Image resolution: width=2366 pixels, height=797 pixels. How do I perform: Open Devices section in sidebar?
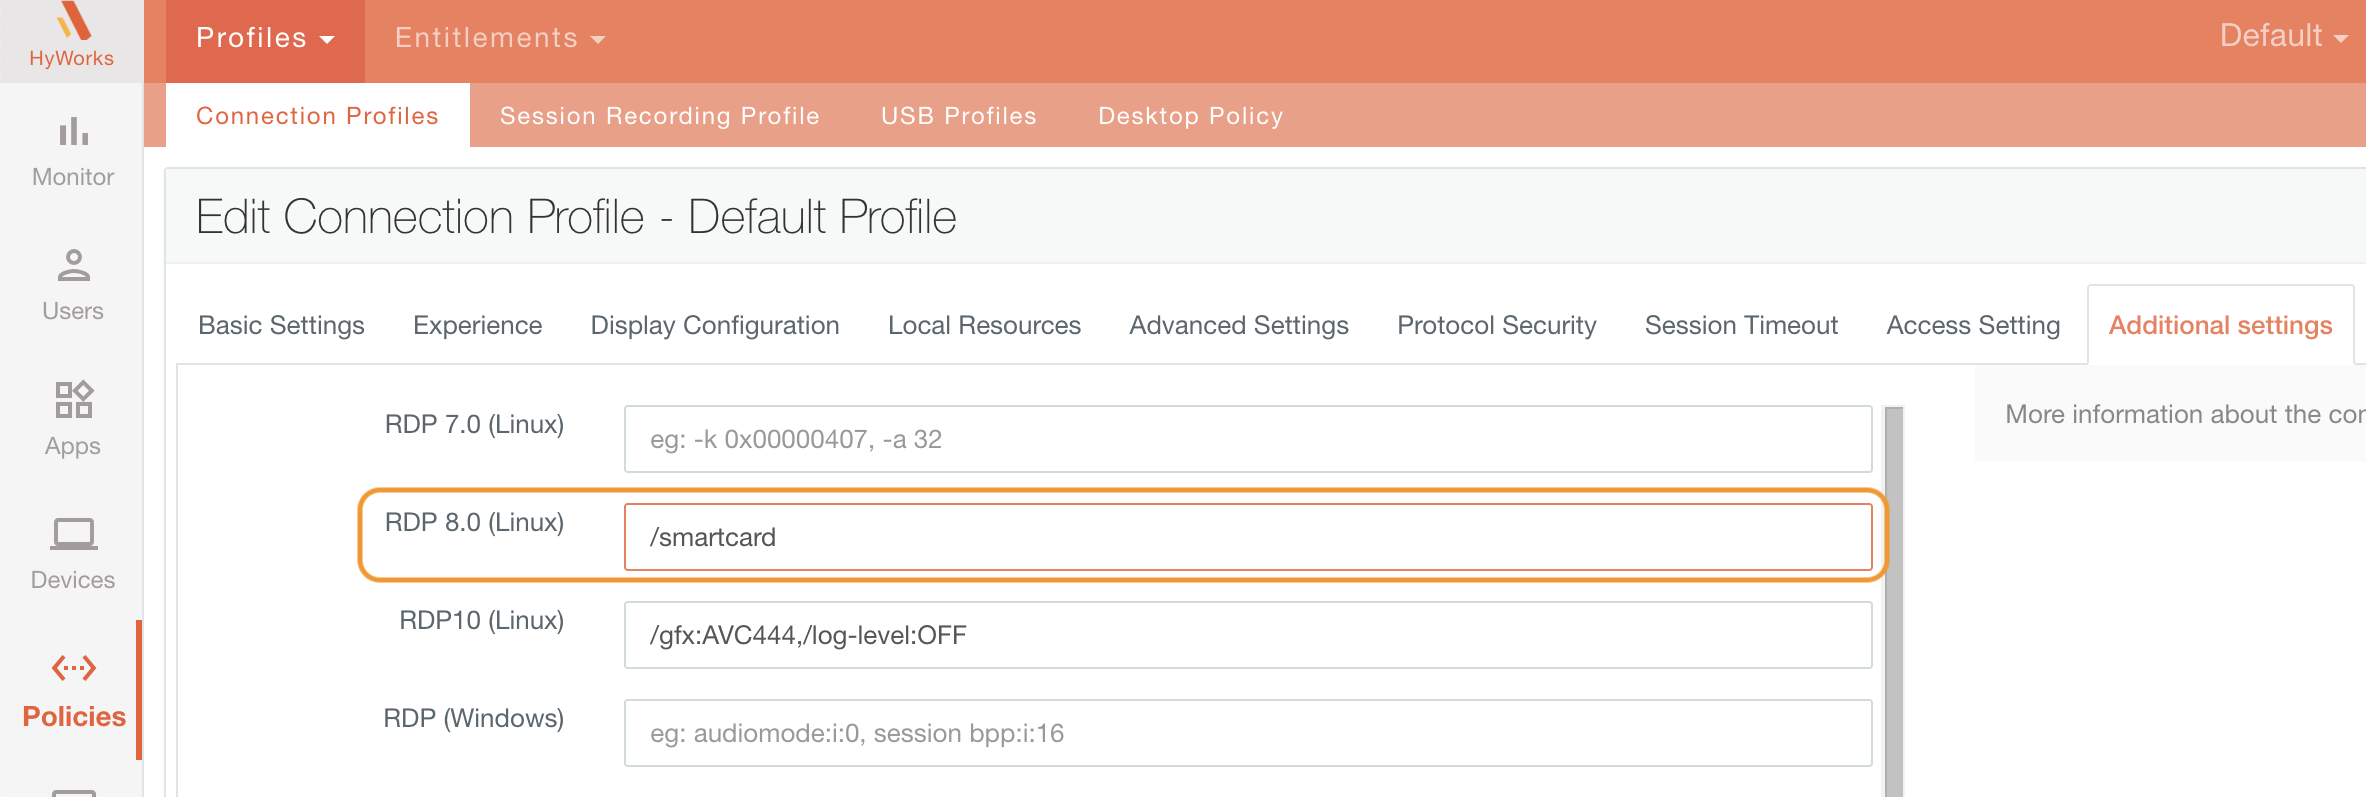tap(73, 553)
